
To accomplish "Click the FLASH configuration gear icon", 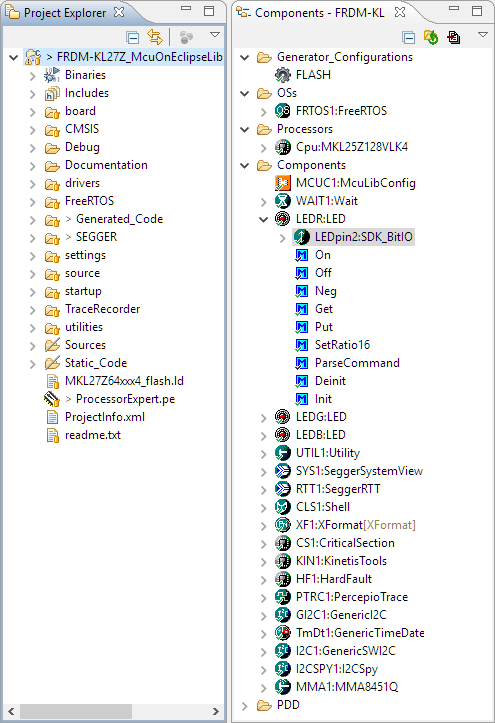I will (x=283, y=75).
